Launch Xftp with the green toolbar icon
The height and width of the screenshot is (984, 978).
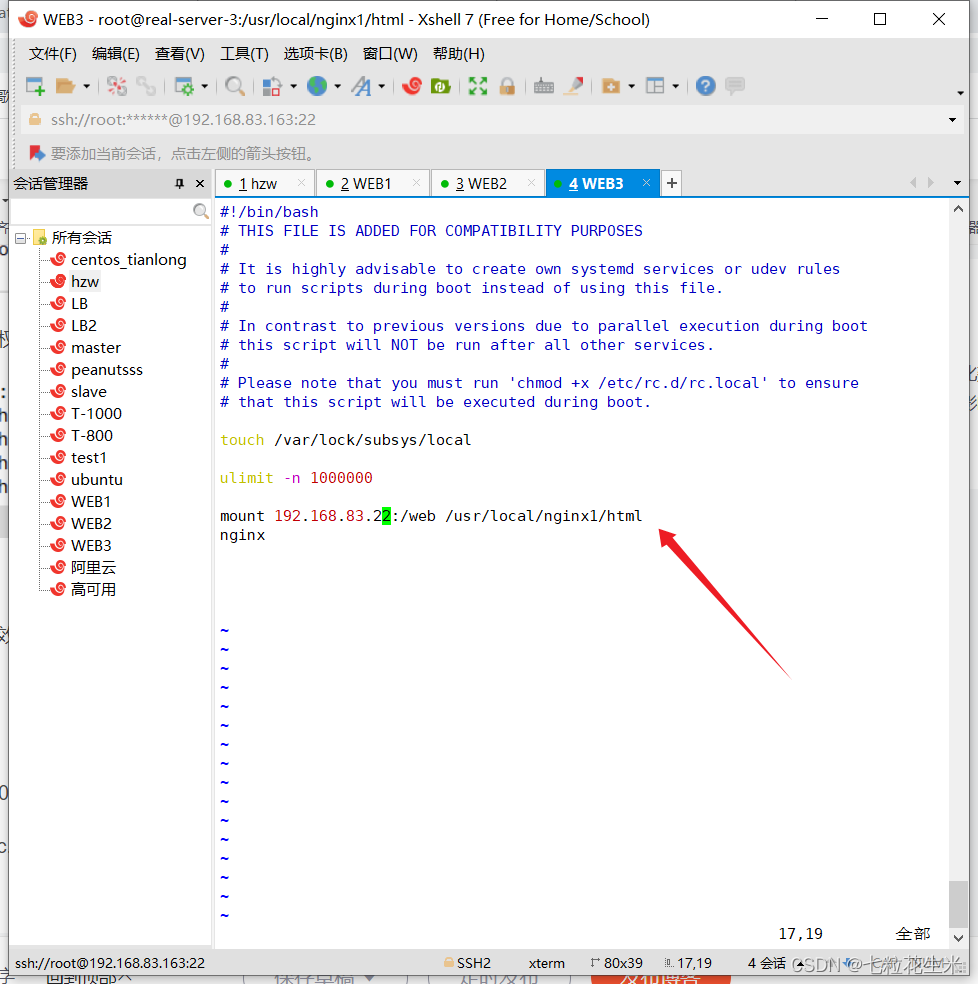point(441,86)
